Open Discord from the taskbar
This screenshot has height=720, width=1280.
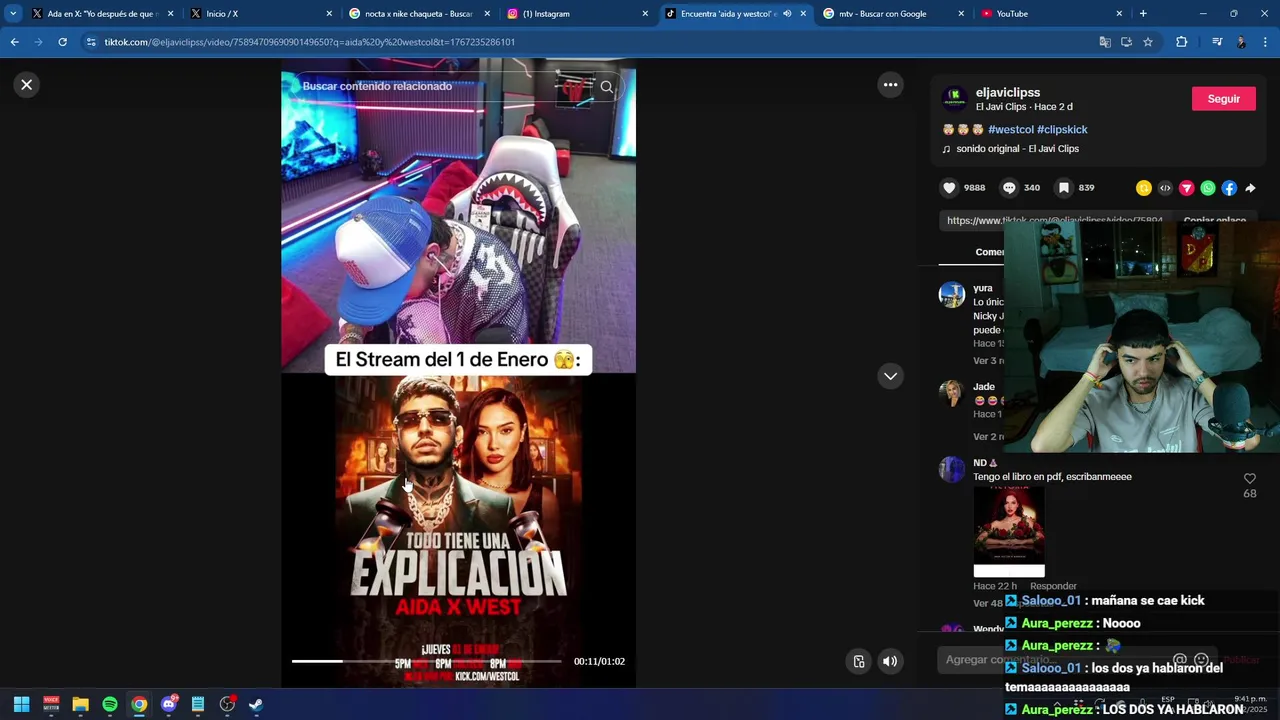169,704
